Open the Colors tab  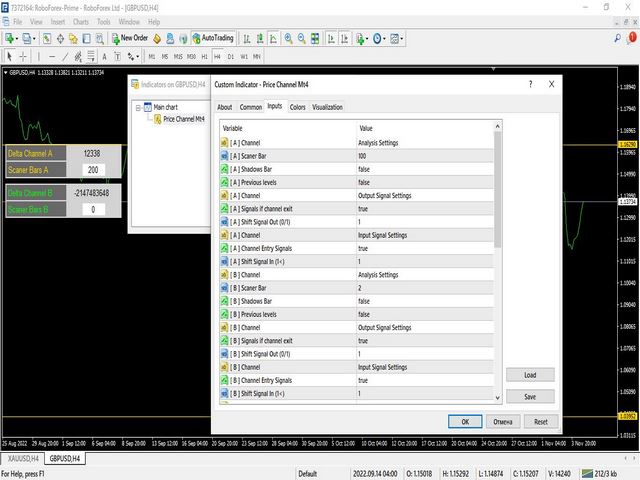[297, 107]
